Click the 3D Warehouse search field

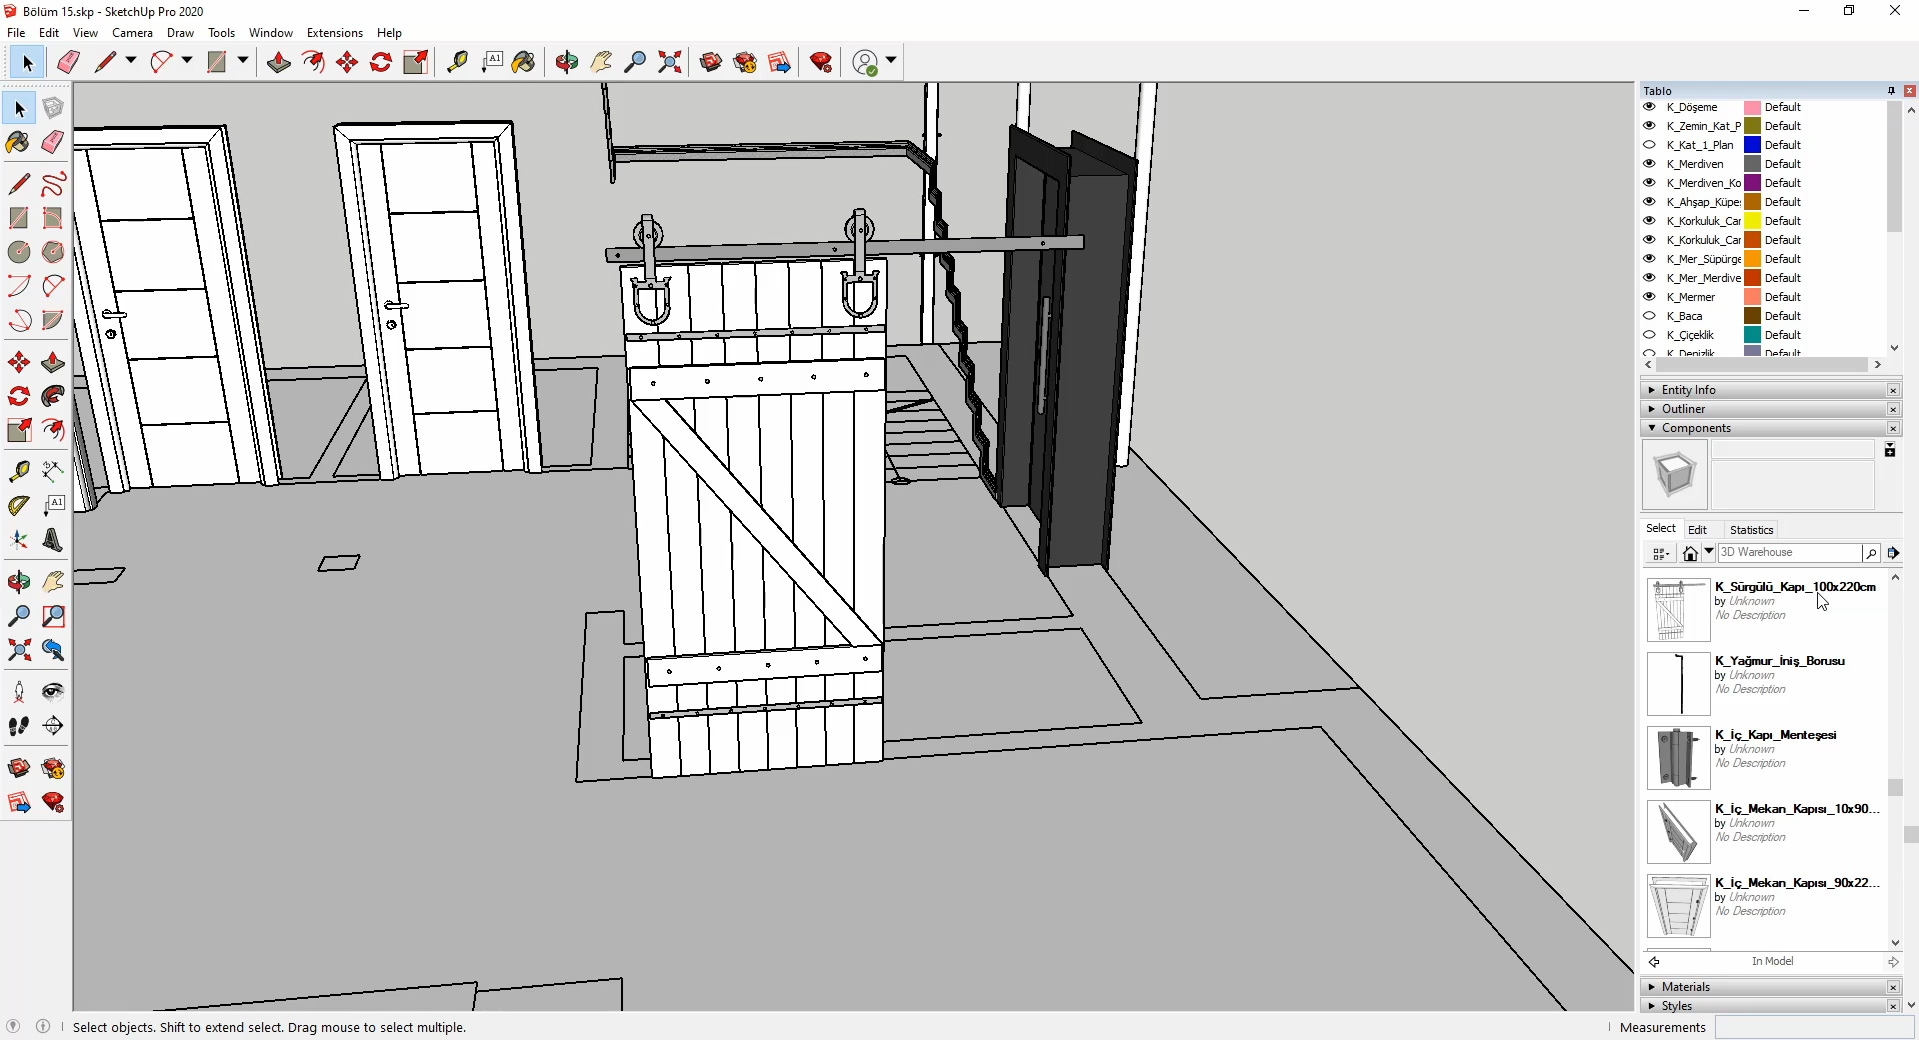tap(1788, 553)
